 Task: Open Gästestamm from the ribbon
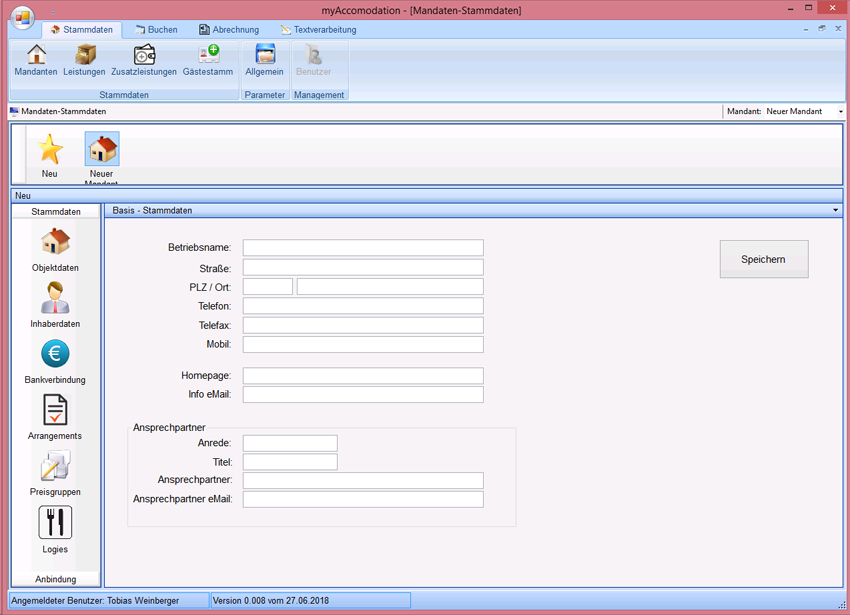(x=208, y=60)
